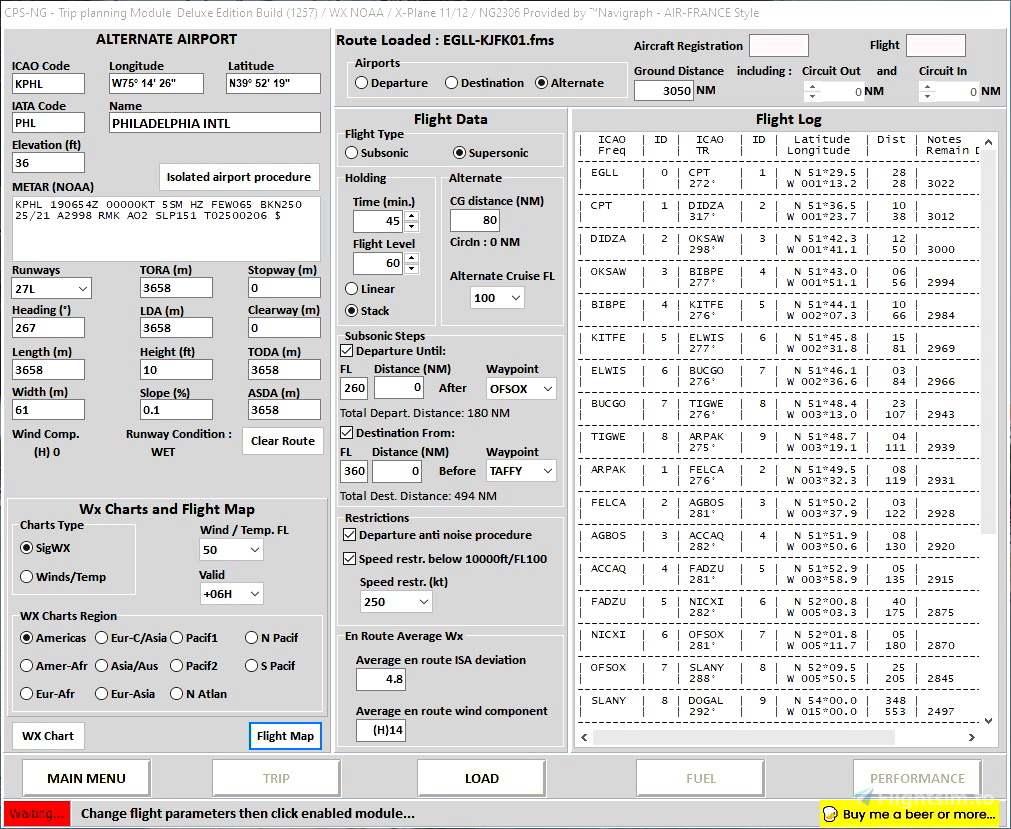Click the Flight number field
The height and width of the screenshot is (829, 1011).
coord(936,46)
